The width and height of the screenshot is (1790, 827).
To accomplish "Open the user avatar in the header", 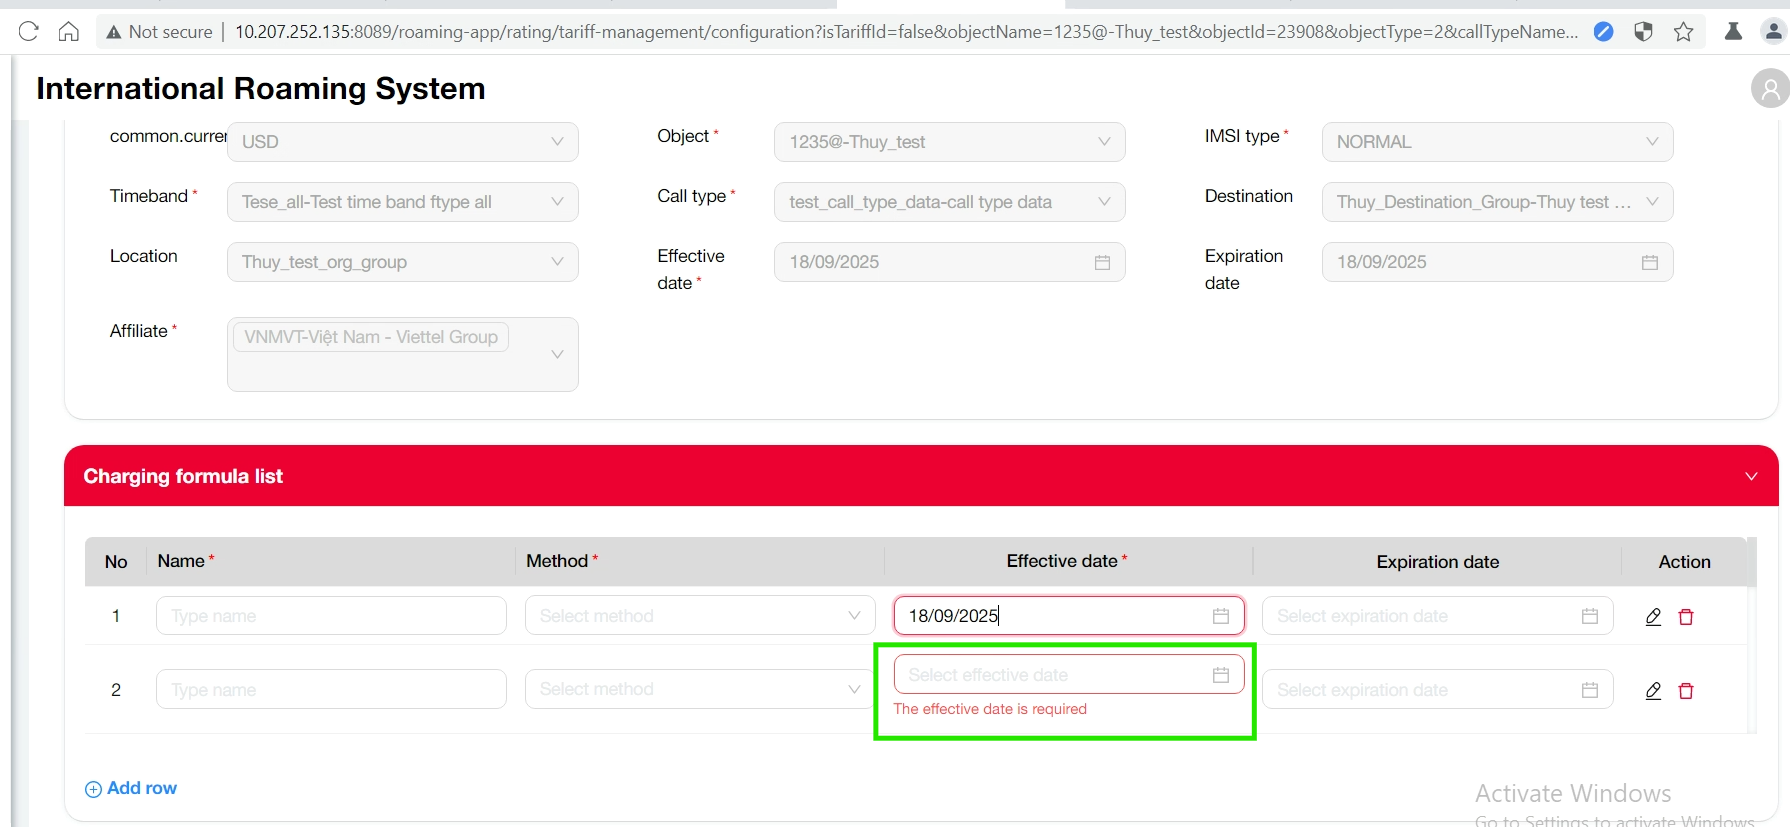I will [1769, 89].
